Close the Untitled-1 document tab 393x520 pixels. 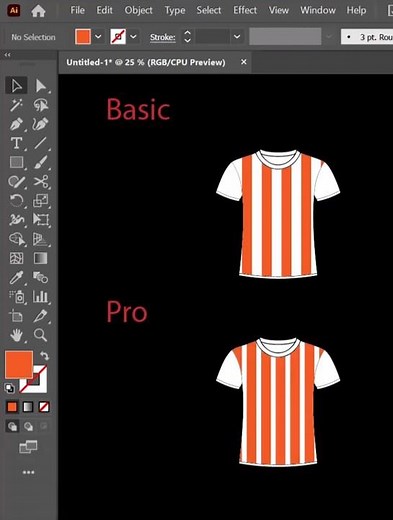tap(244, 62)
